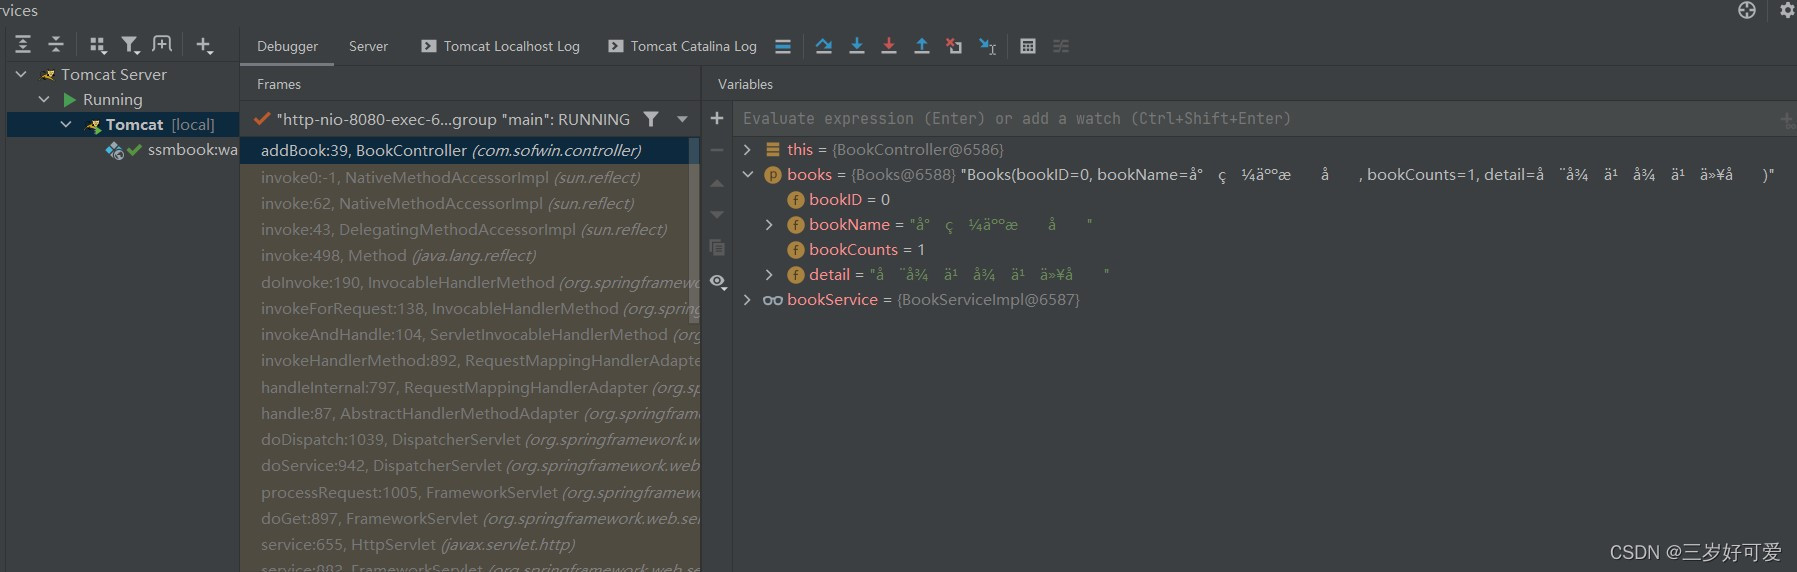
Task: Select the bookID = 0 field row
Action: pyautogui.click(x=838, y=199)
